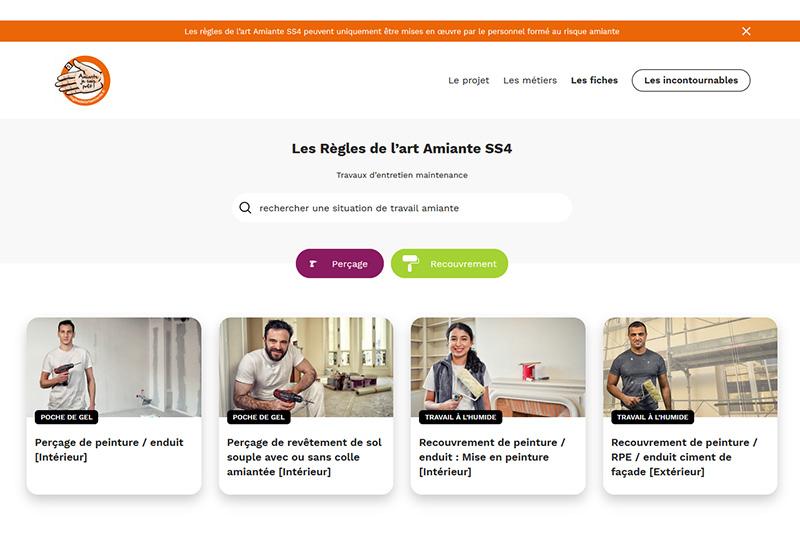This screenshot has height=533, width=800.
Task: Focus the work situation search field
Action: click(x=402, y=208)
